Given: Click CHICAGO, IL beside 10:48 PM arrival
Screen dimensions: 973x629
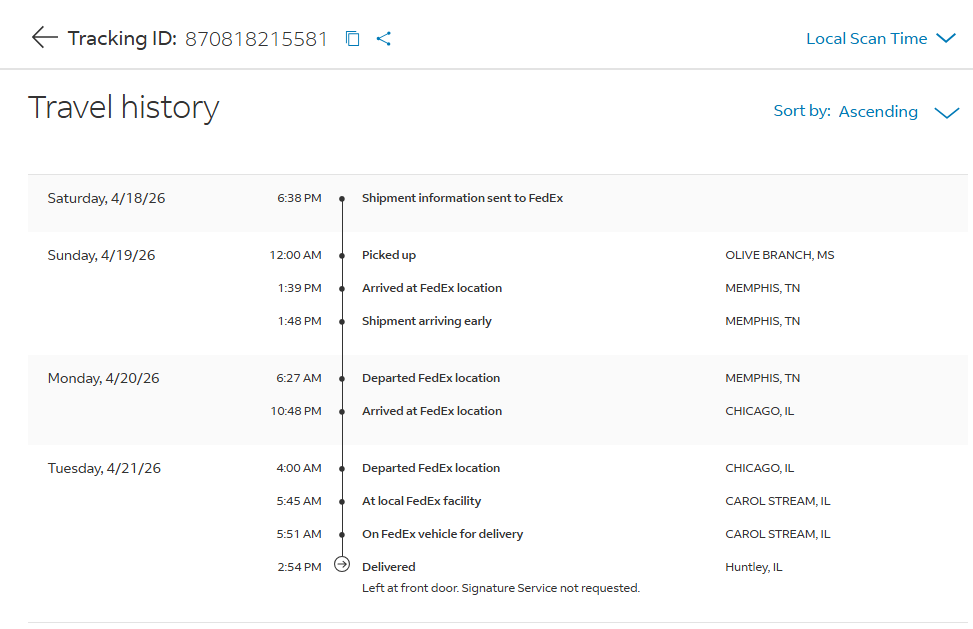Looking at the screenshot, I should point(760,411).
